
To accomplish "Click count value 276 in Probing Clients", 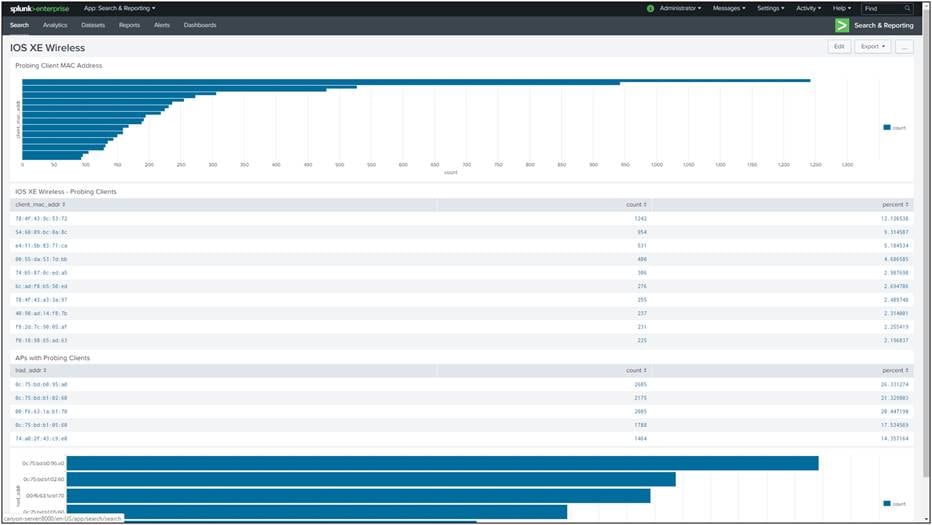I will tap(642, 287).
